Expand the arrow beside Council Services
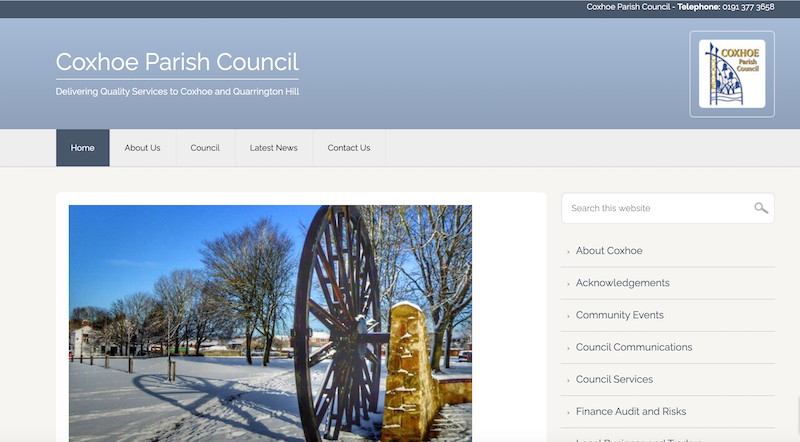Image resolution: width=800 pixels, height=442 pixels. [x=569, y=380]
